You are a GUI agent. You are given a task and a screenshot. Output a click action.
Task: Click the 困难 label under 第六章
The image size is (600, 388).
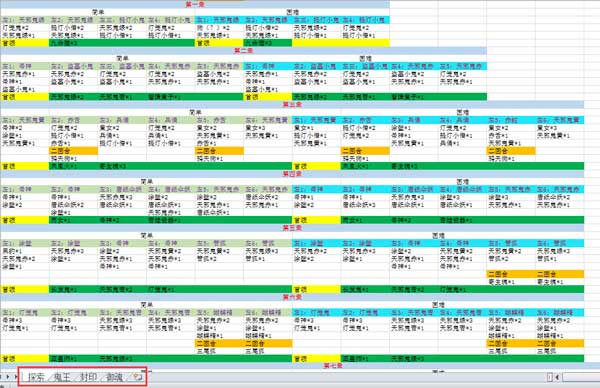point(438,305)
